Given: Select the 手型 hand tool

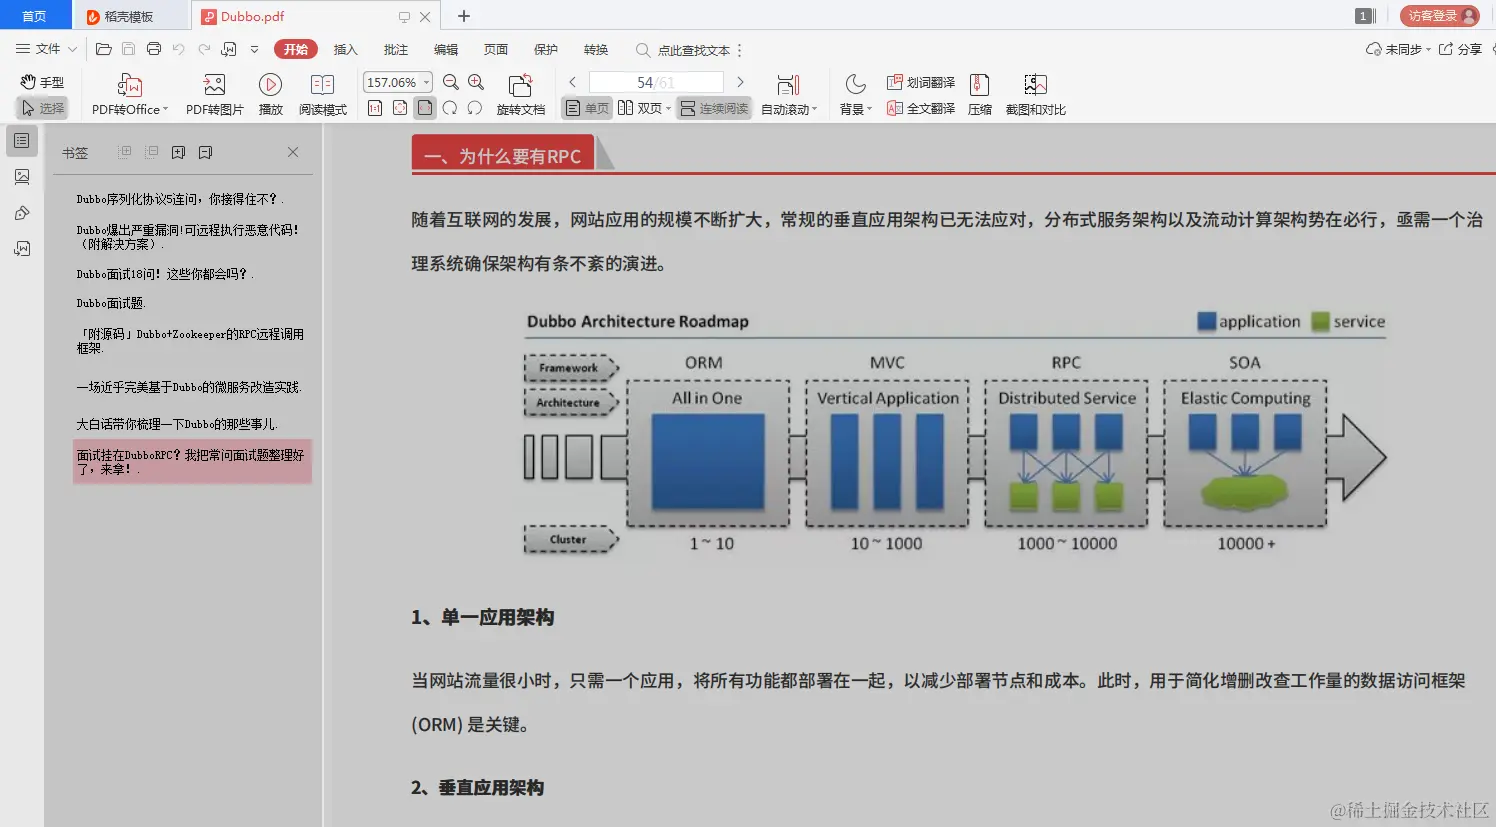Looking at the screenshot, I should pyautogui.click(x=41, y=82).
